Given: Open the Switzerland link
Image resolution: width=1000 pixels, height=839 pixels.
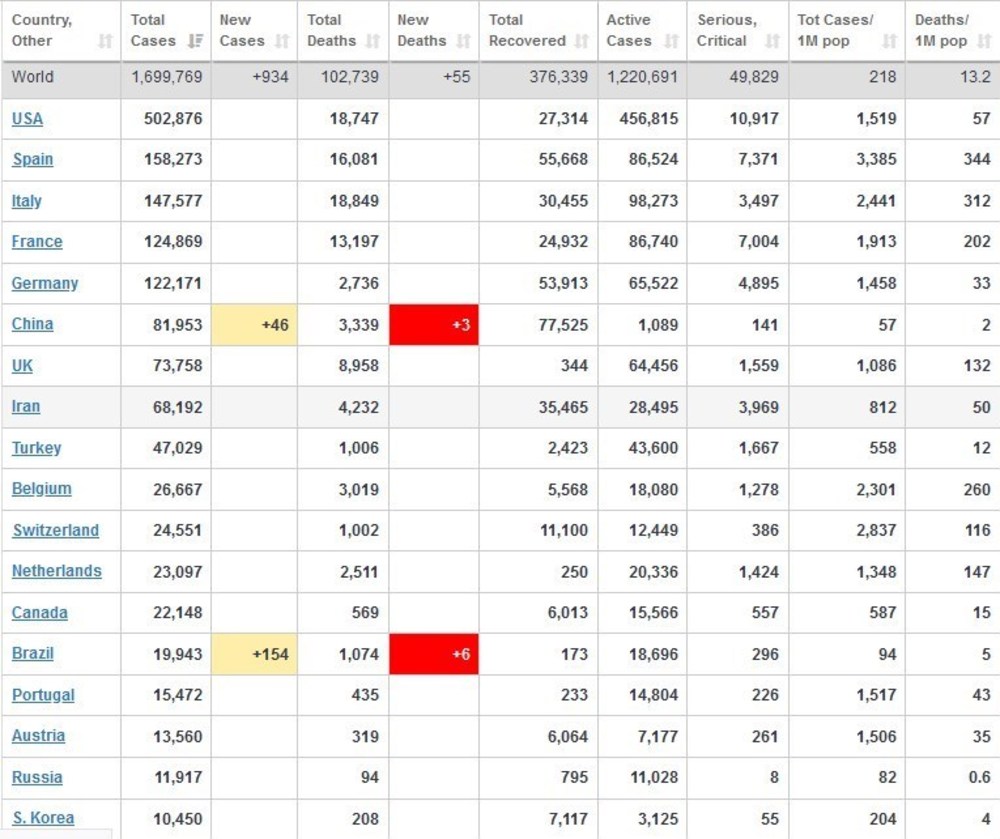Looking at the screenshot, I should tap(55, 530).
